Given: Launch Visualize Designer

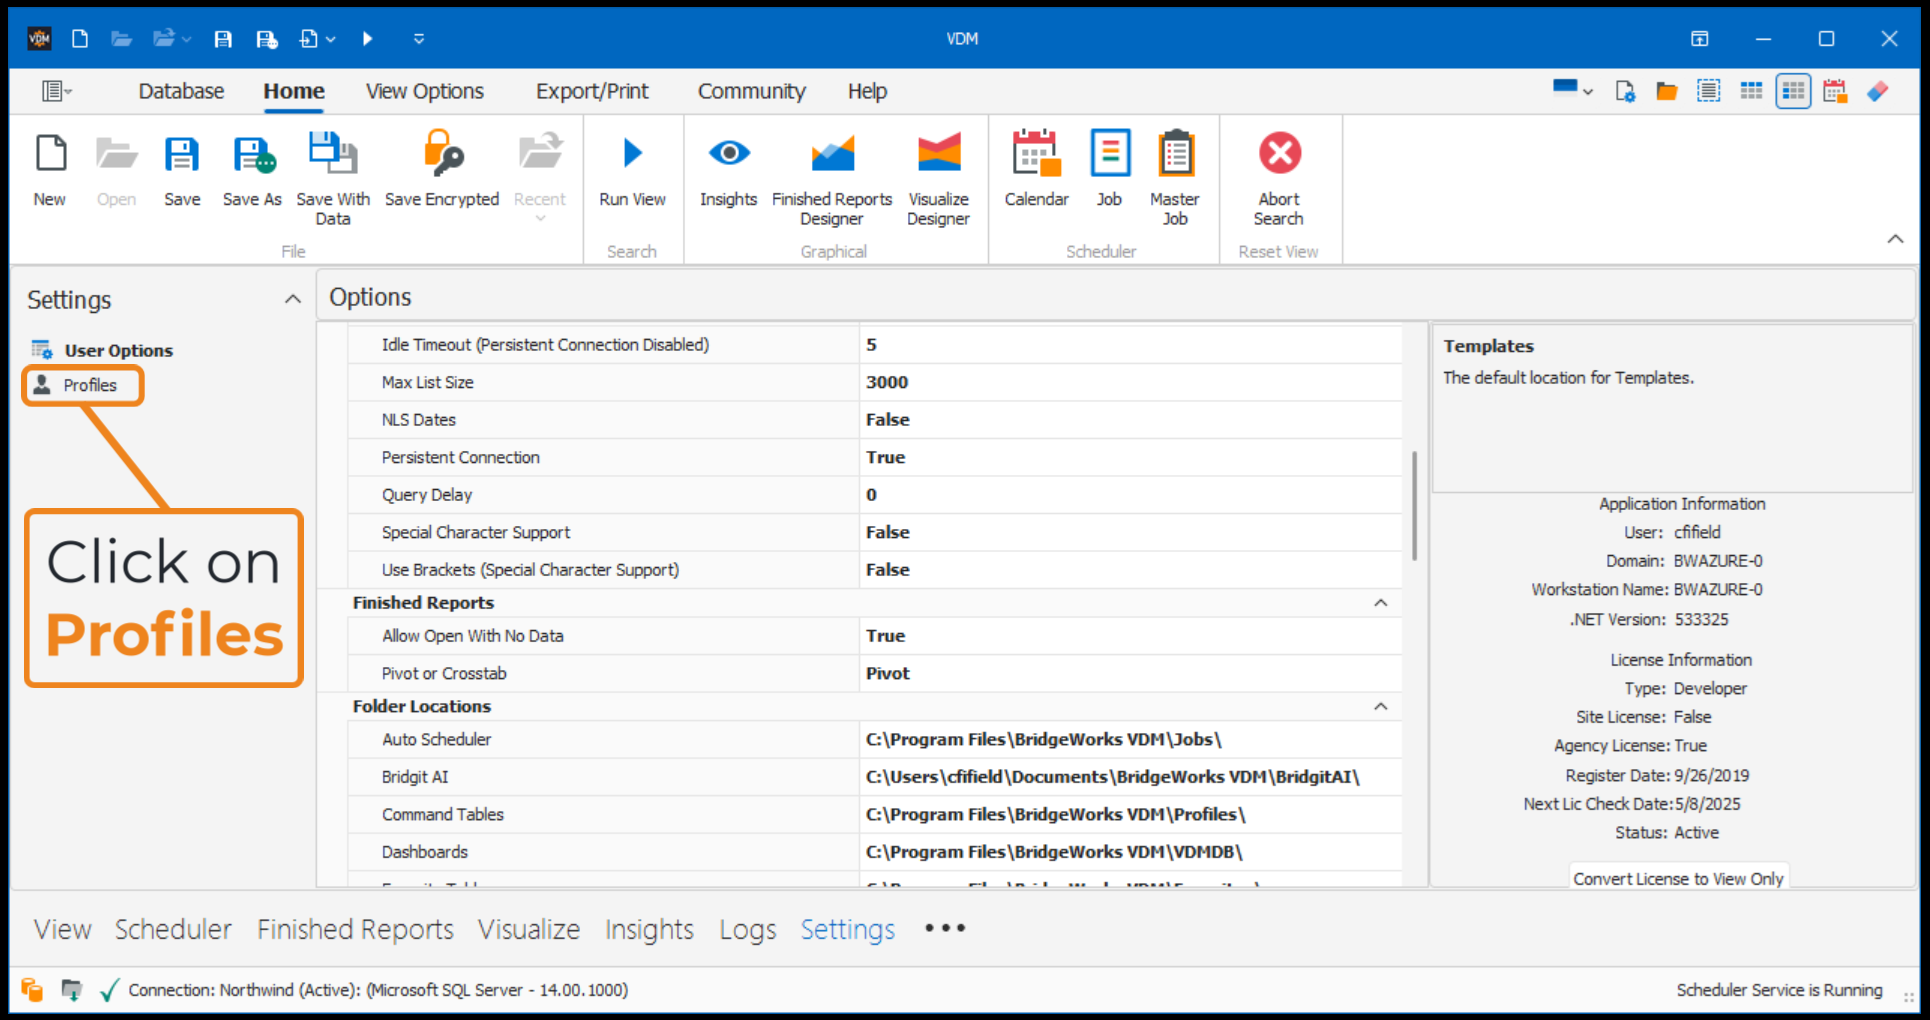Looking at the screenshot, I should [938, 178].
